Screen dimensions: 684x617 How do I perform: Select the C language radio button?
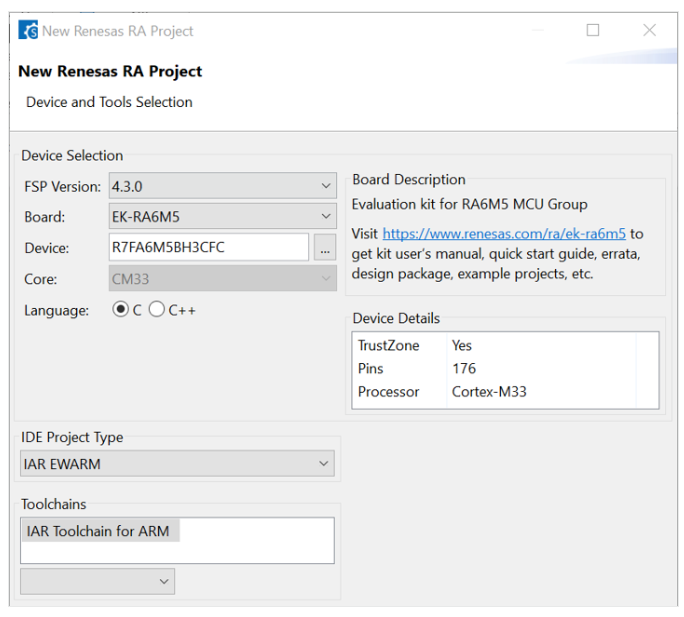click(120, 309)
